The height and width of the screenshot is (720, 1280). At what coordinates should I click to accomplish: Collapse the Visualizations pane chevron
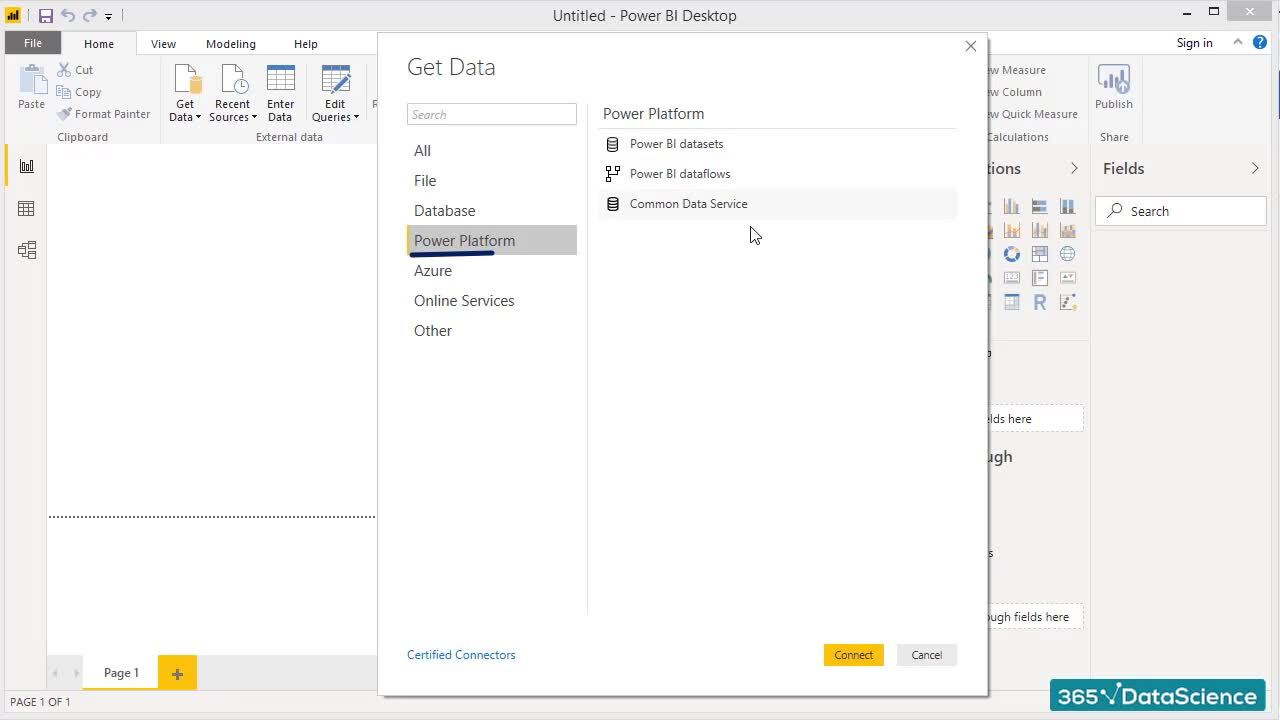[1074, 168]
